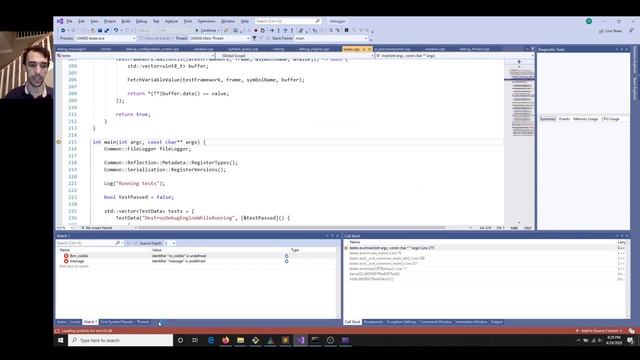
Task: Select the CPU Usage tab in Diagnostic Tools
Action: [611, 119]
